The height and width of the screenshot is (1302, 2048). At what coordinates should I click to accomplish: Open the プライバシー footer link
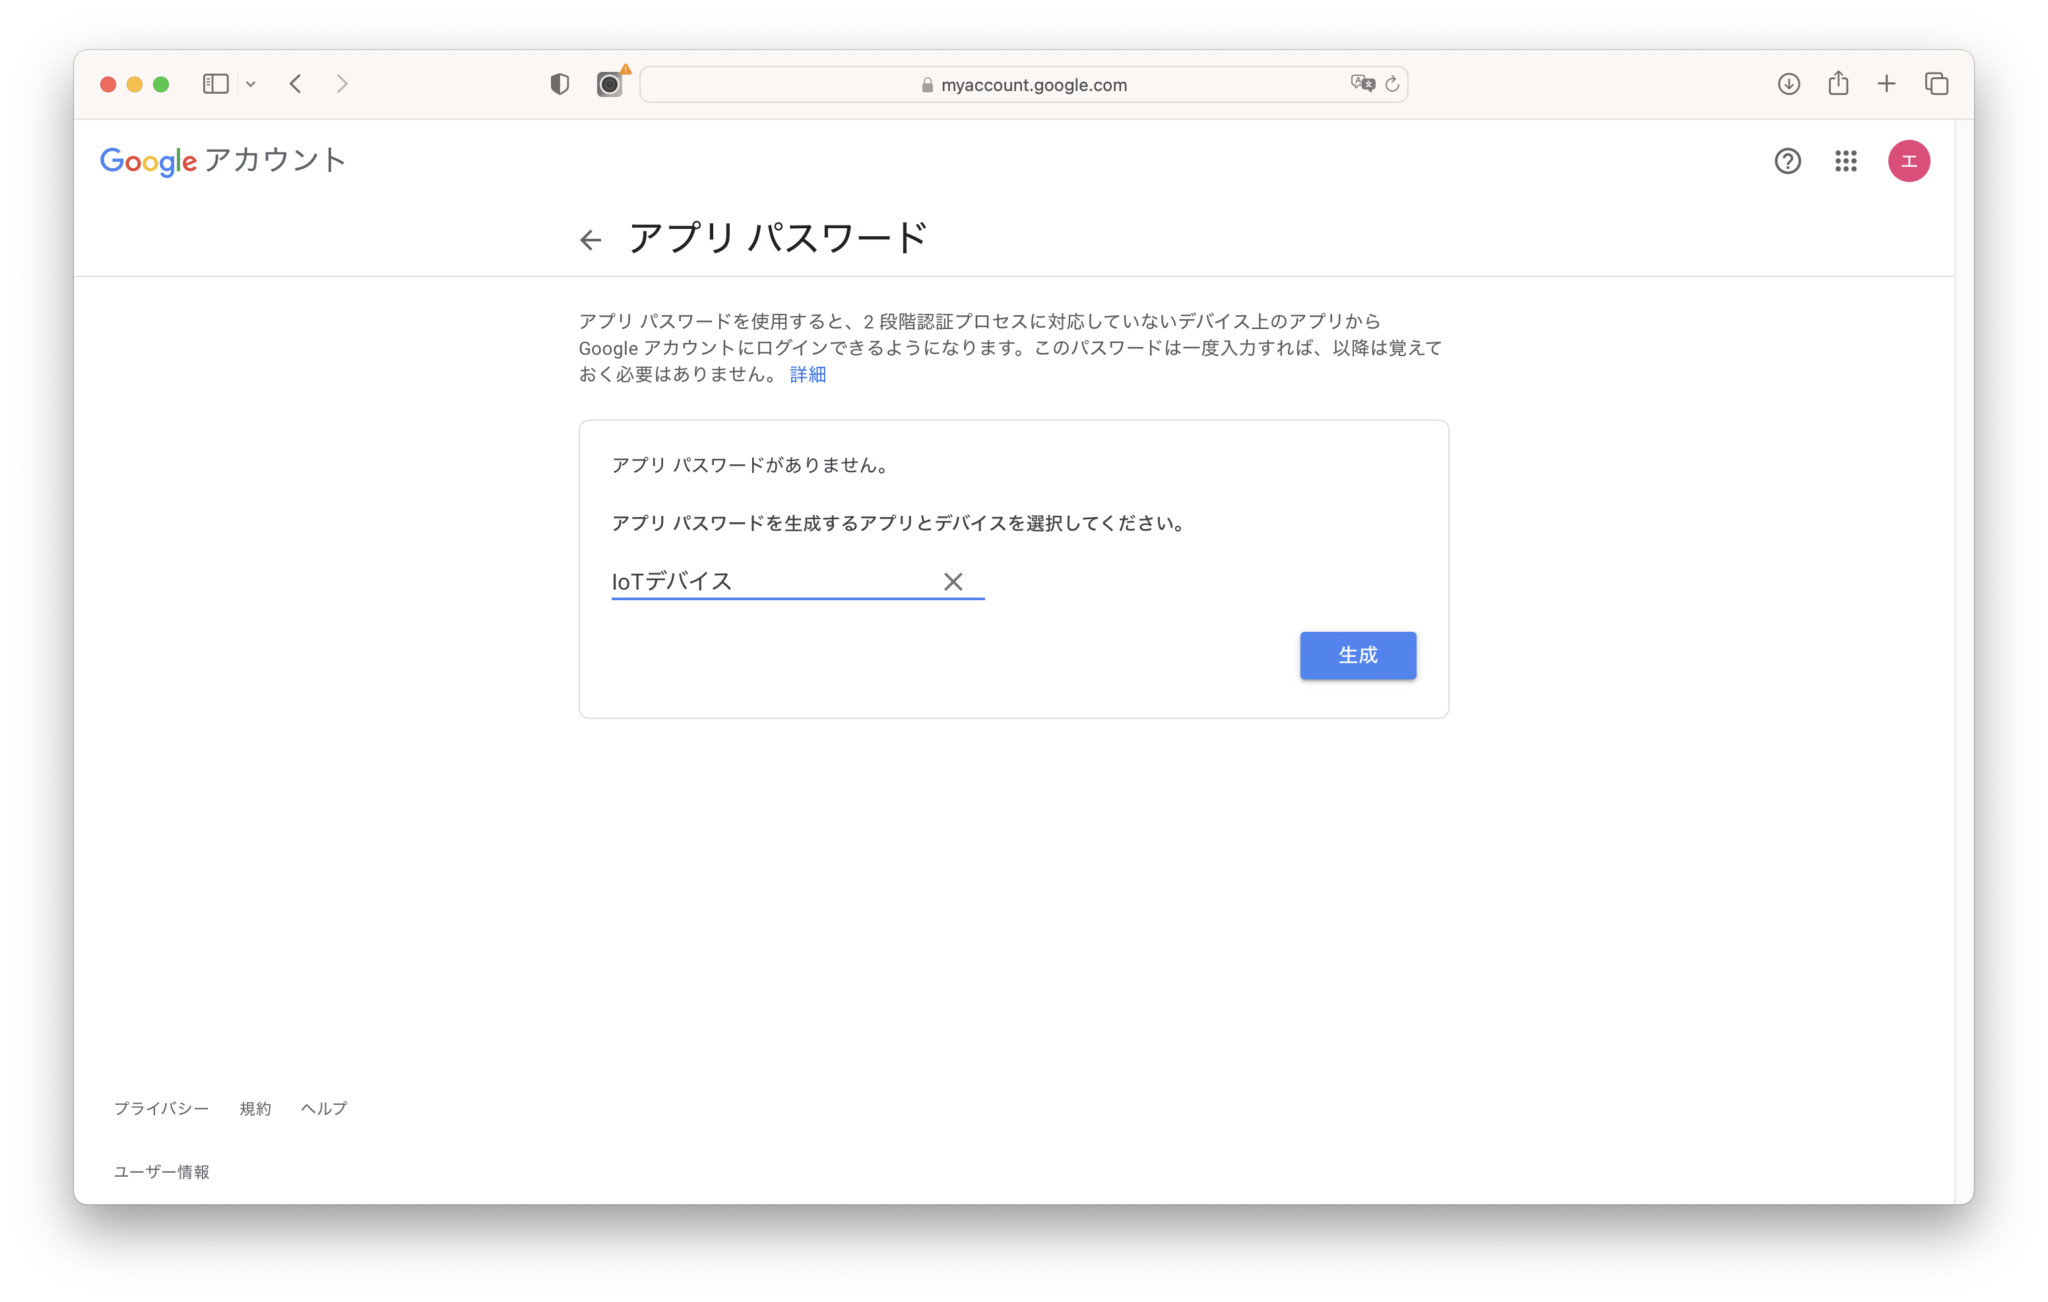[161, 1108]
